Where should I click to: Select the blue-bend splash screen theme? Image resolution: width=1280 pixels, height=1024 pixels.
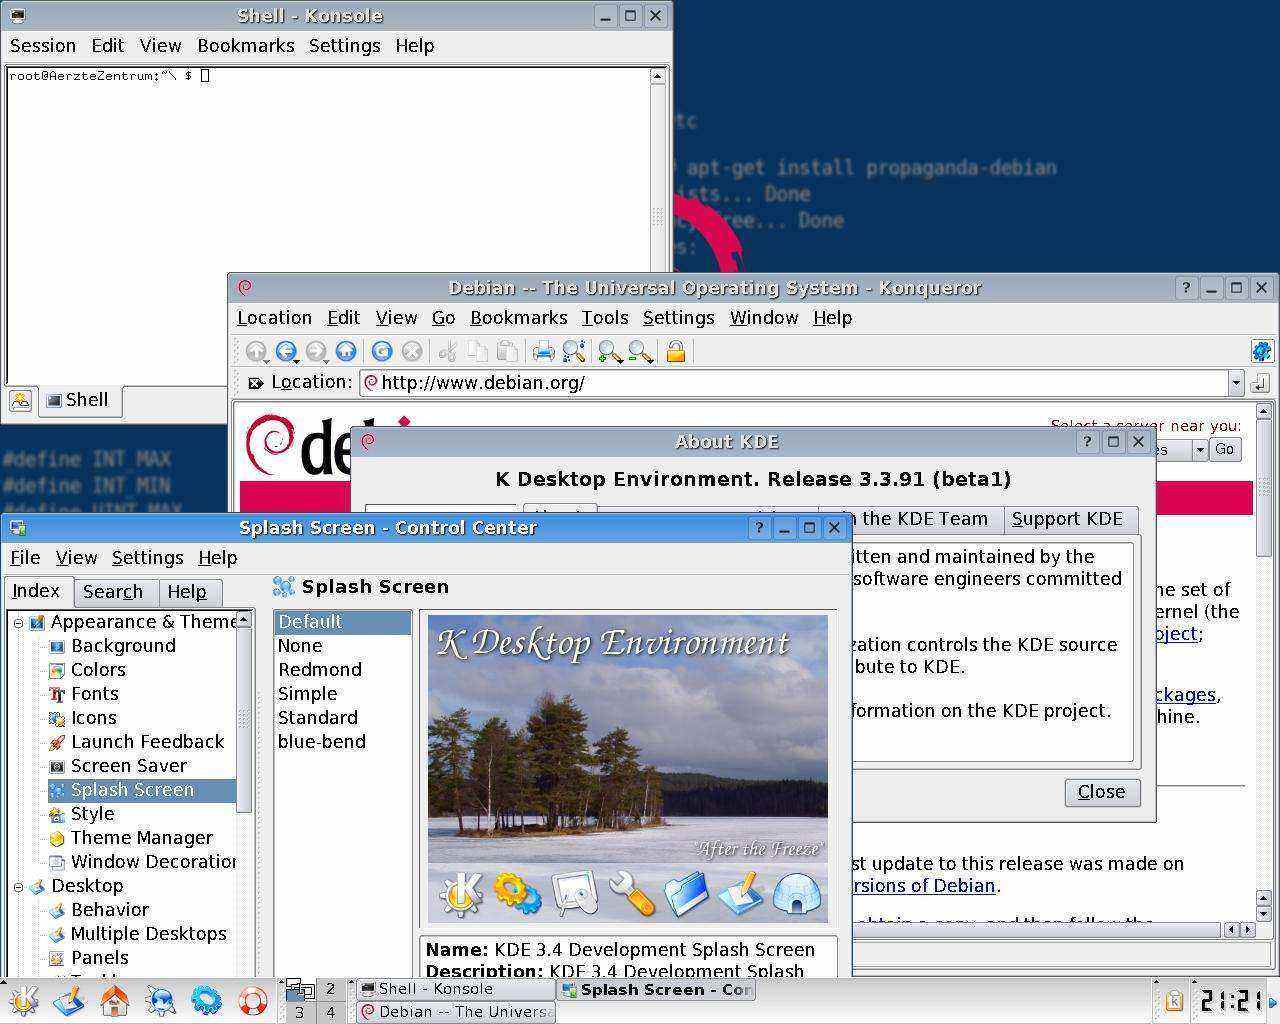coord(322,742)
